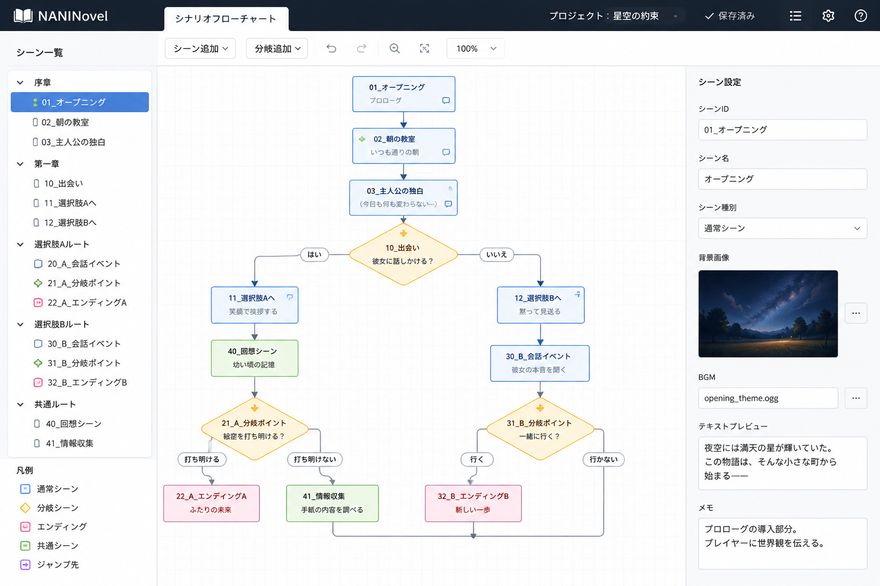Click the starry sky background thumbnail
Image resolution: width=880 pixels, height=586 pixels.
[768, 314]
